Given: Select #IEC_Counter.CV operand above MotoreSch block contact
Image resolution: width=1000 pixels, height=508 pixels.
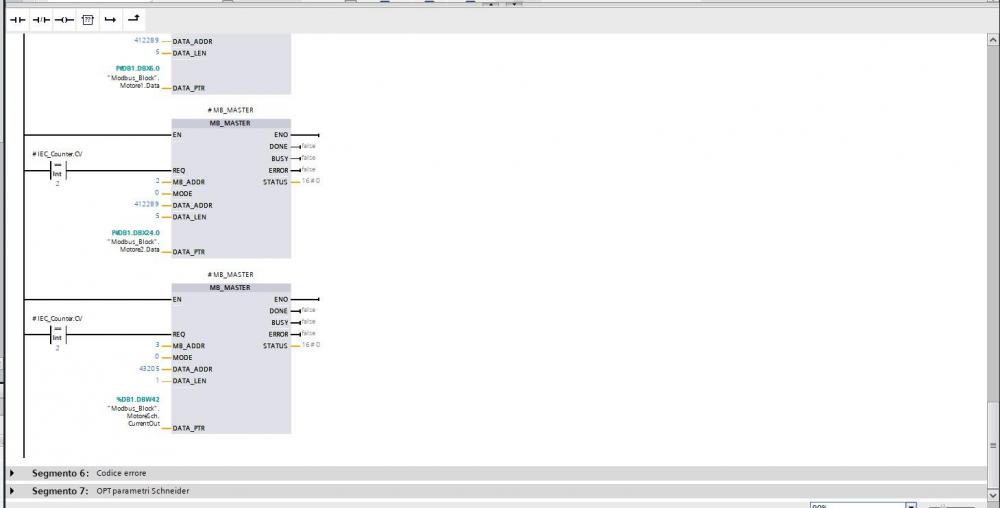Looking at the screenshot, I should click(57, 318).
